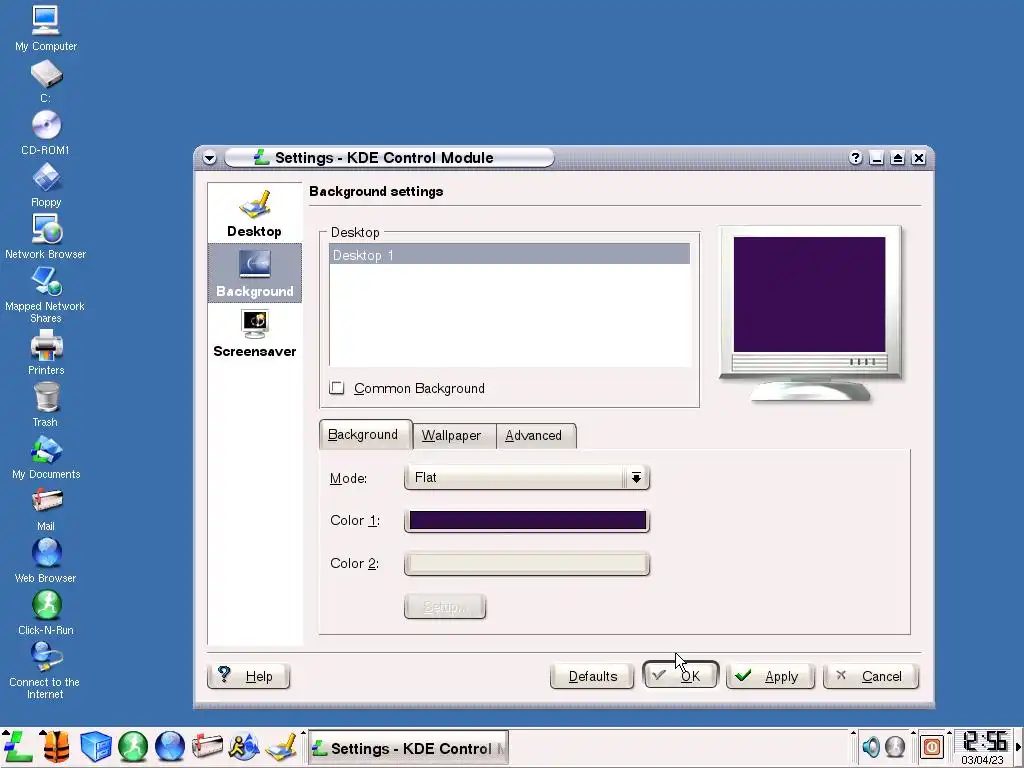The image size is (1024, 768).
Task: Select Desktop 1 in the desktop list
Action: [509, 255]
